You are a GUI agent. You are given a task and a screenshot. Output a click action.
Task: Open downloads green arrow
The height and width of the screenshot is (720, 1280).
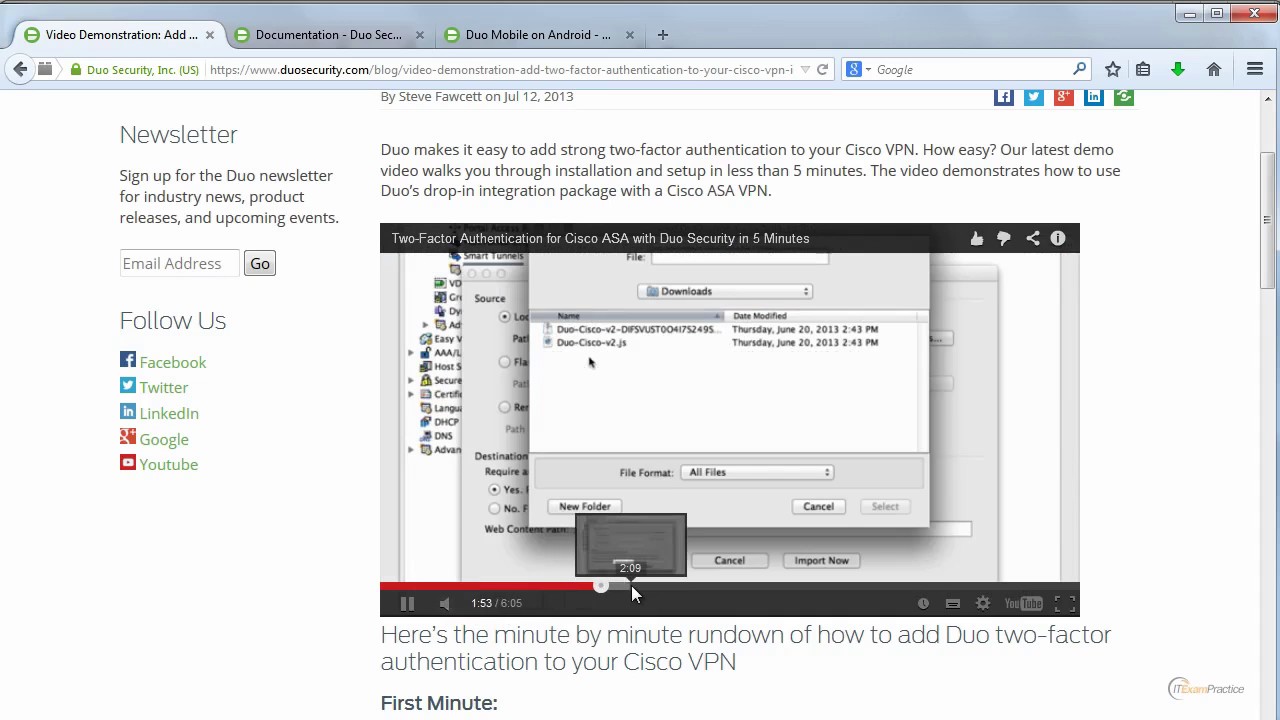point(1178,70)
